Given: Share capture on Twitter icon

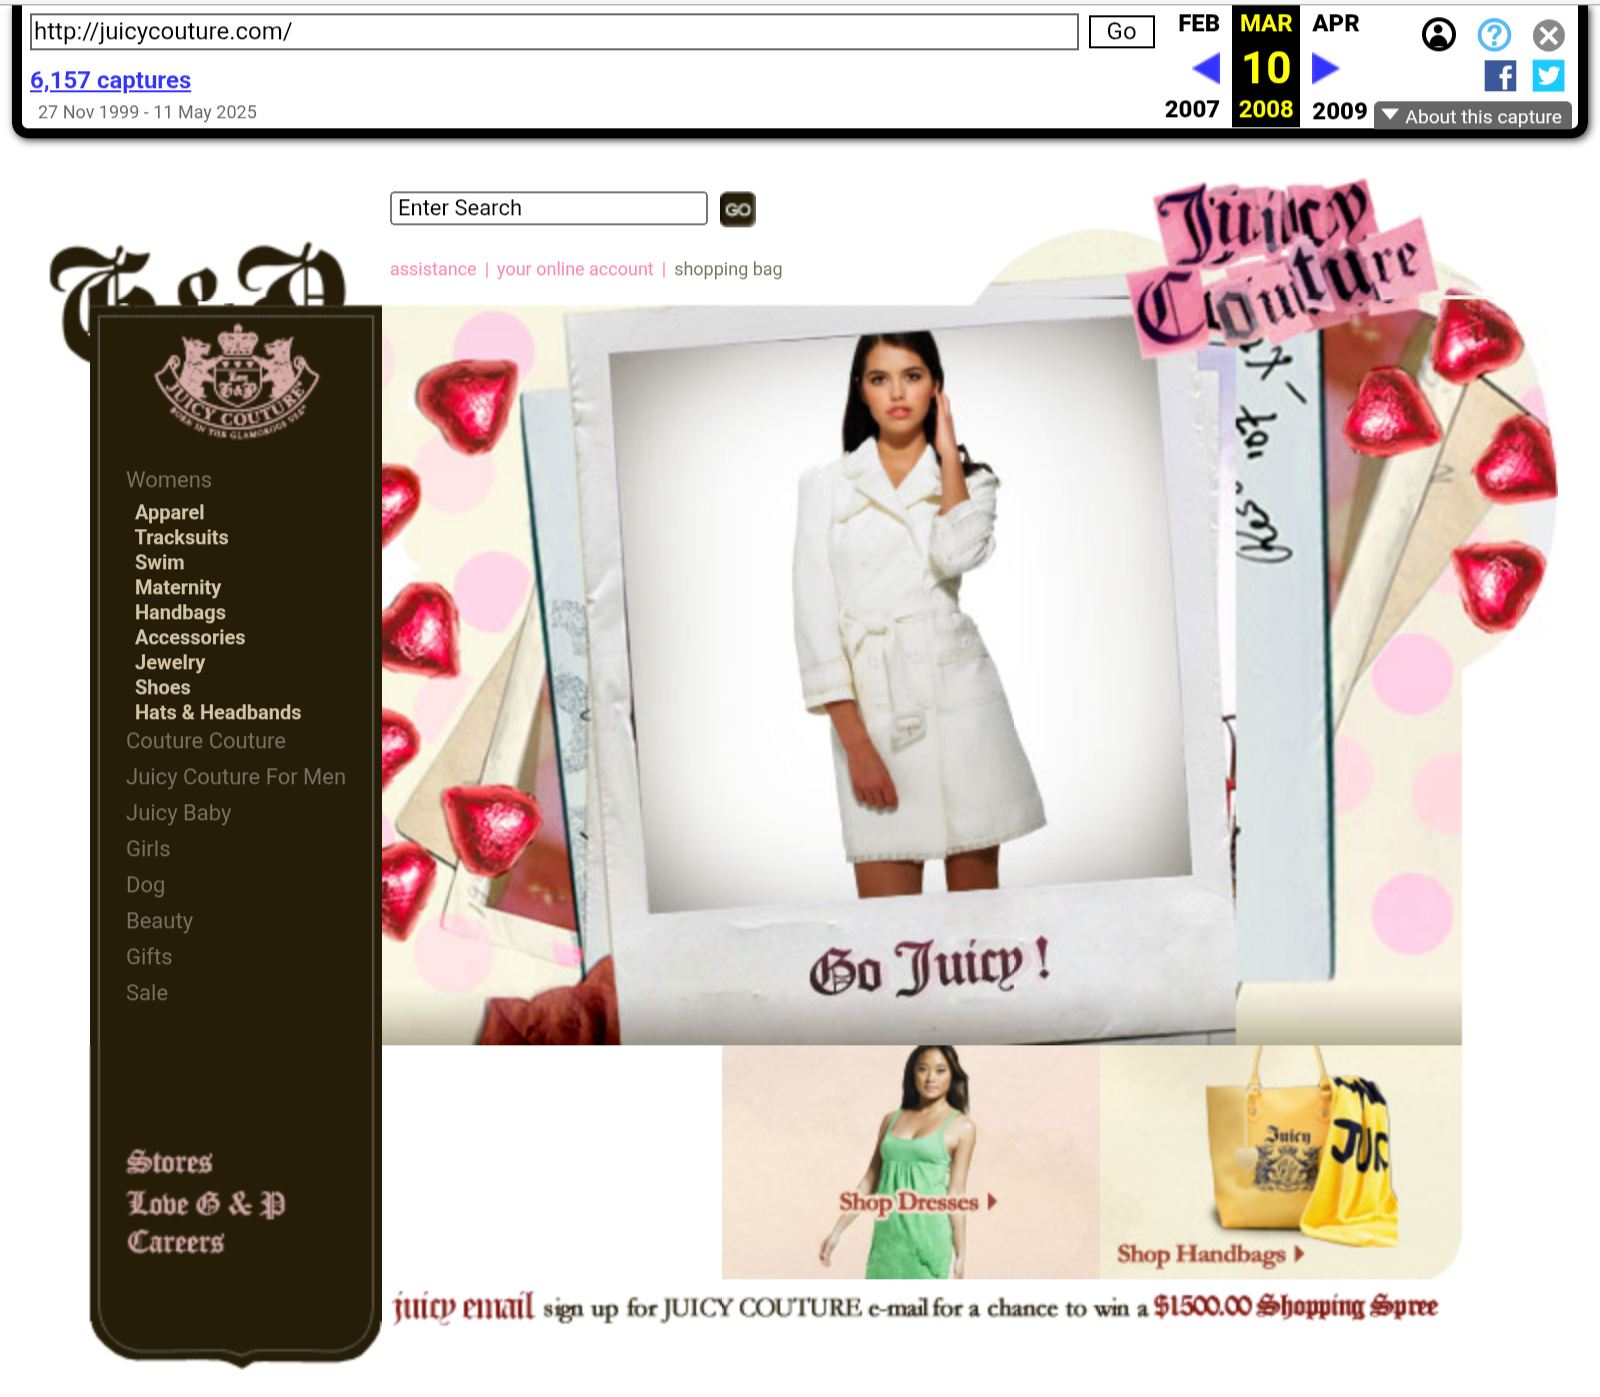Looking at the screenshot, I should (1548, 76).
